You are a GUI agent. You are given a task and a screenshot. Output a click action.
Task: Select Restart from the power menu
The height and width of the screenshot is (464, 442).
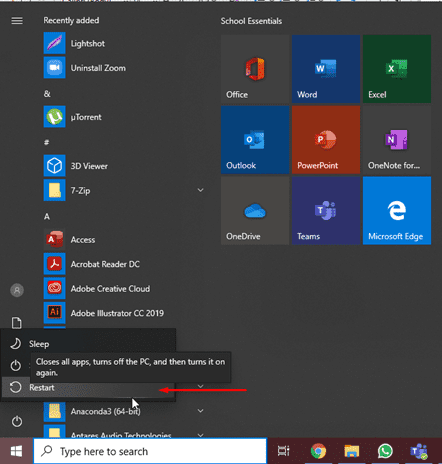point(88,387)
